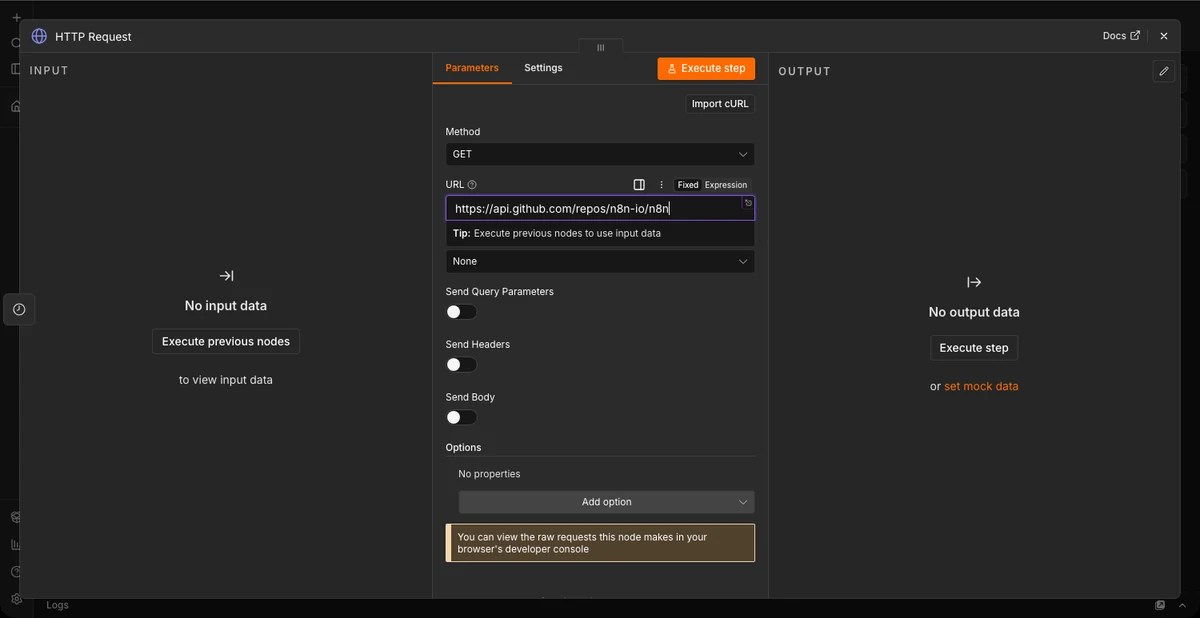Click the HTTP Request globe icon

pos(39,36)
